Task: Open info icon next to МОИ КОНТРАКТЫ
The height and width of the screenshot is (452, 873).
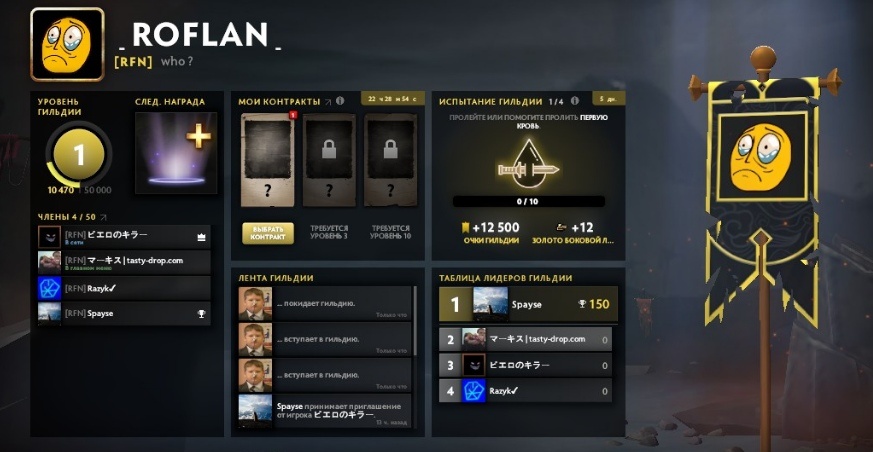Action: pos(340,101)
